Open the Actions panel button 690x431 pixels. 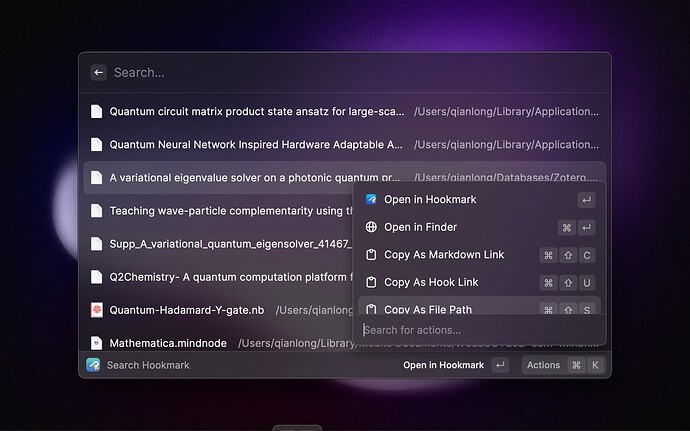(563, 365)
